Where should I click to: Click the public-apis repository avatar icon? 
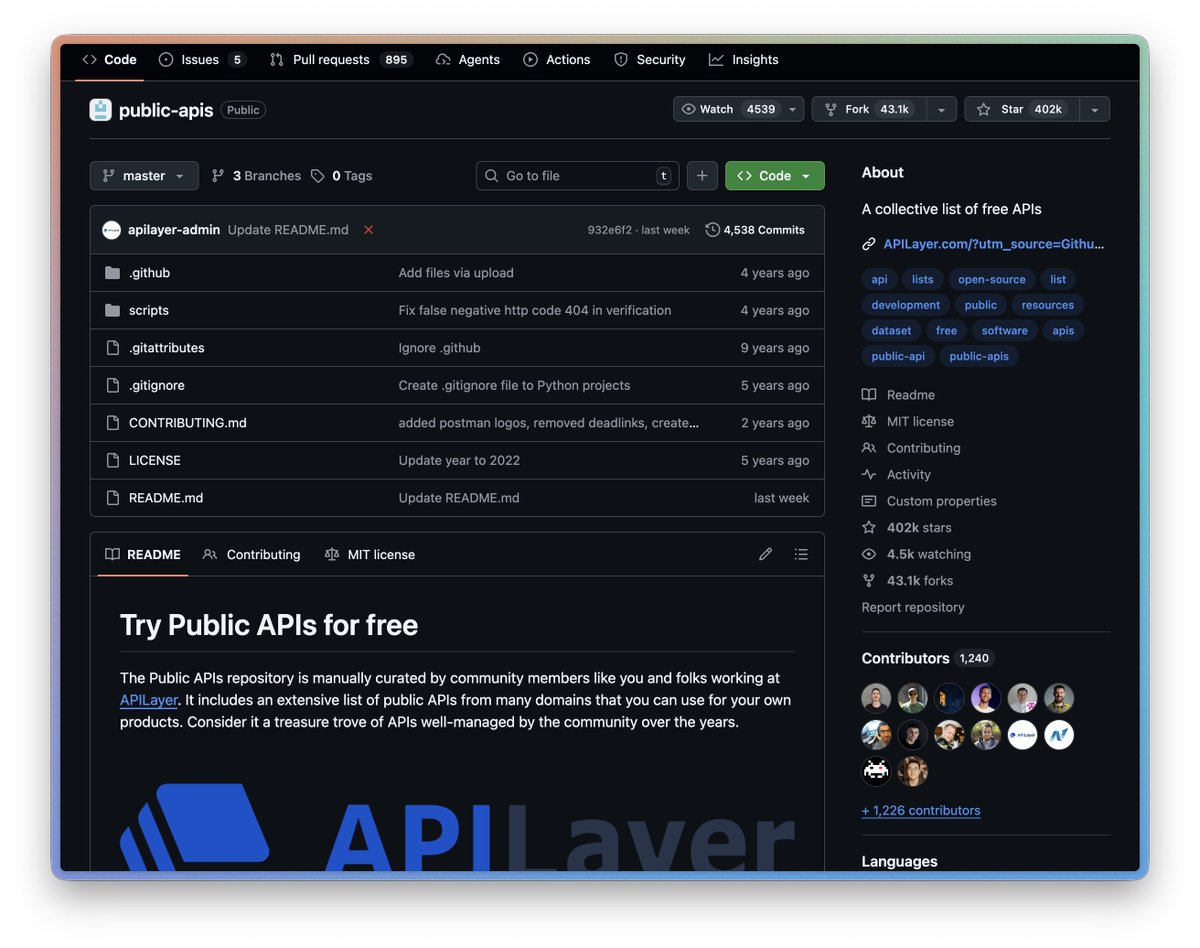click(x=100, y=110)
